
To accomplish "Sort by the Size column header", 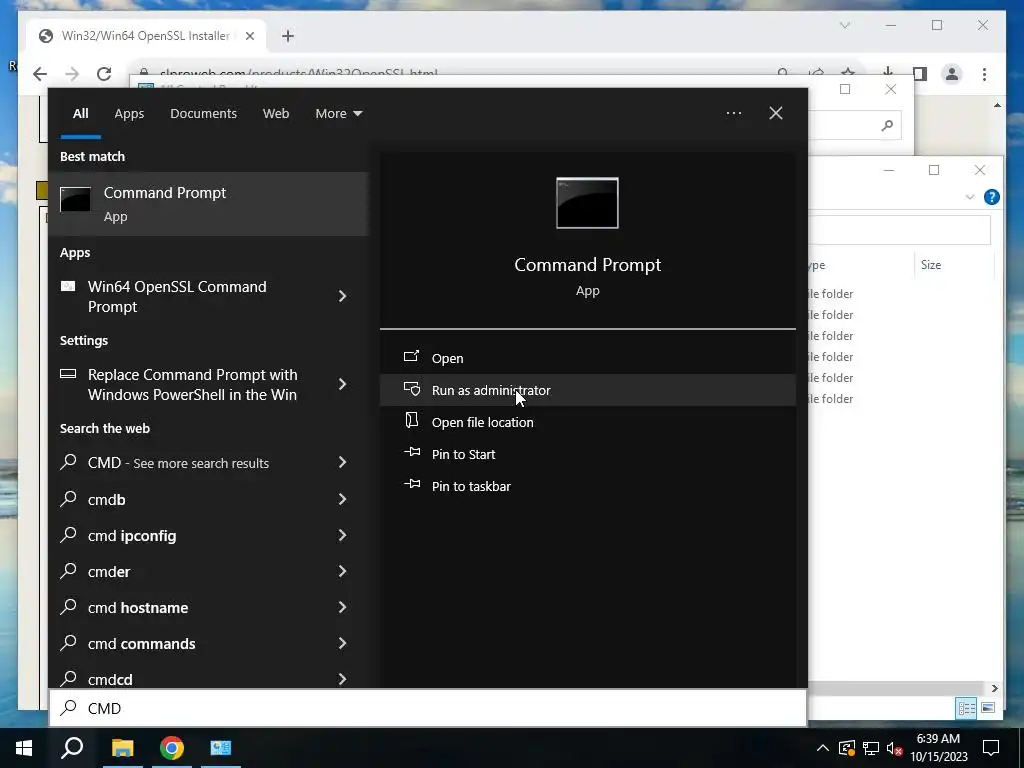I will [931, 264].
